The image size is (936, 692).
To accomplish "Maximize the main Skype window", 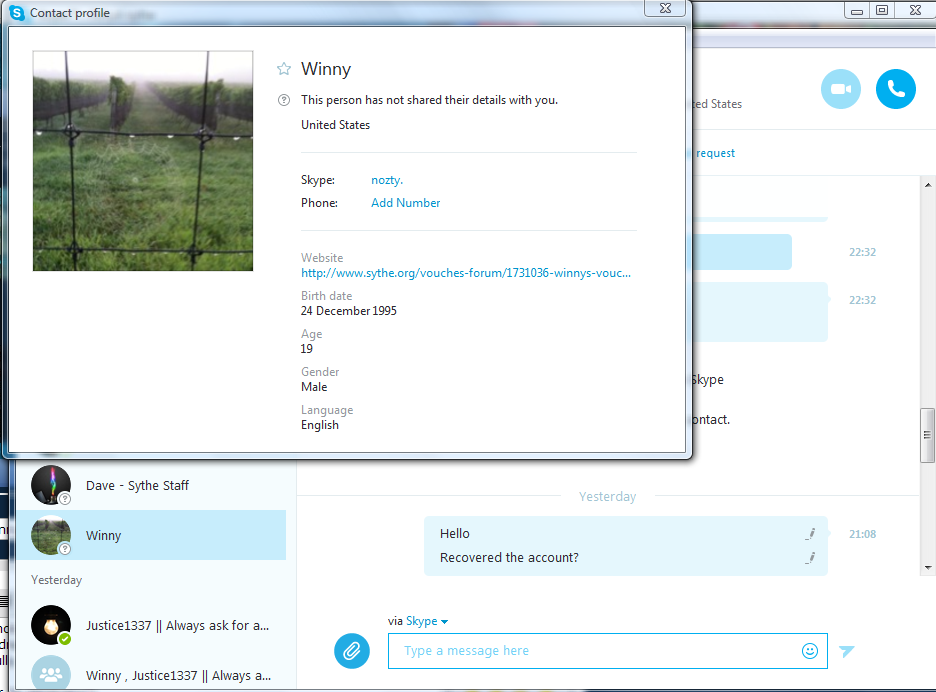I will tap(882, 10).
